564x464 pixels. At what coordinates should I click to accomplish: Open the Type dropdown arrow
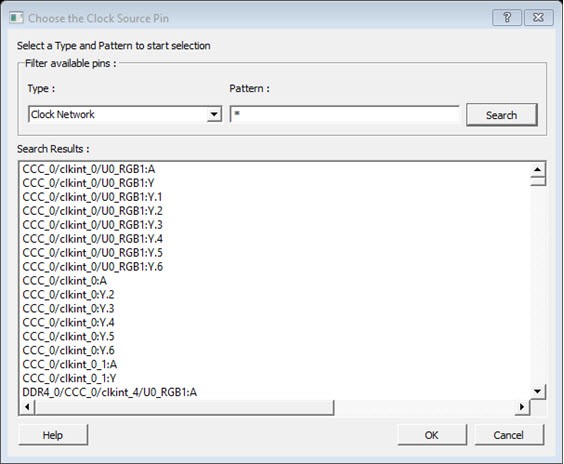(214, 115)
